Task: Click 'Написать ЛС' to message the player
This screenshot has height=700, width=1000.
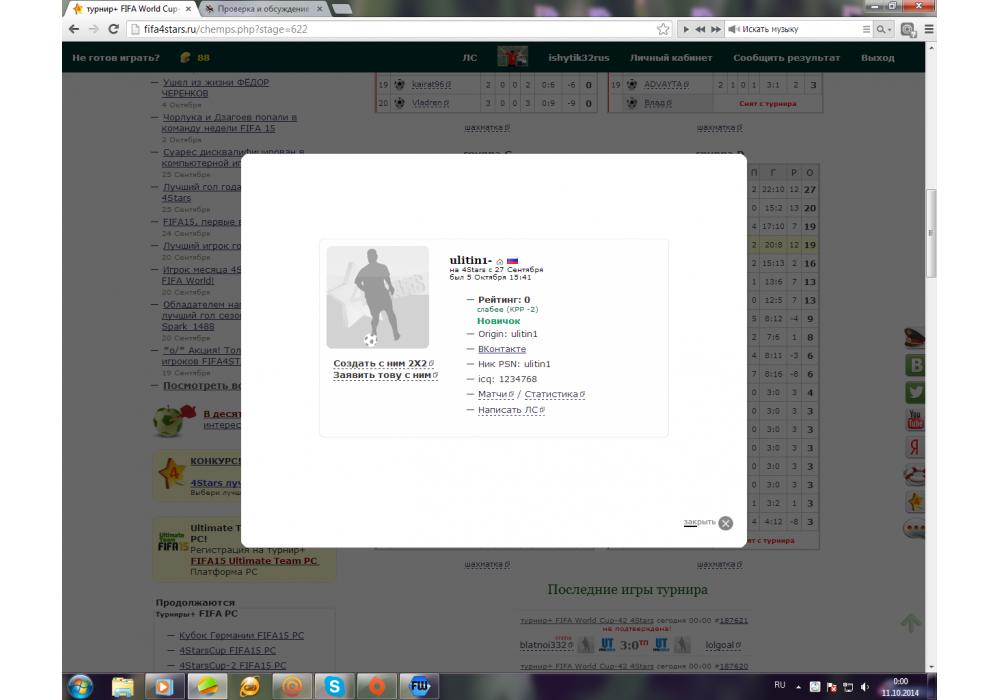Action: tap(511, 410)
